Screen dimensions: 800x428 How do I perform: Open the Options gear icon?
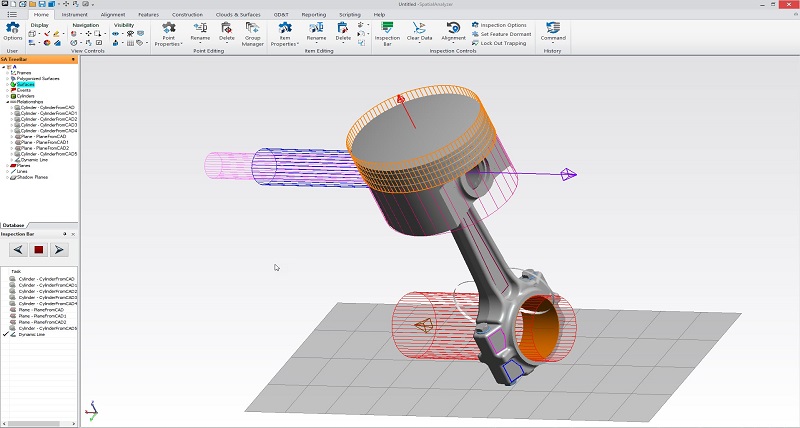(x=12, y=28)
